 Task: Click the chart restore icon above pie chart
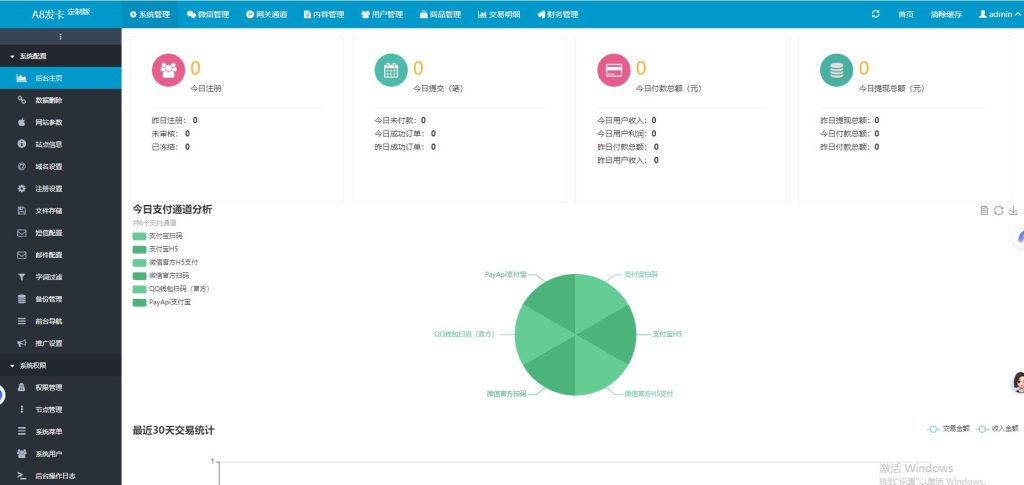tap(999, 210)
